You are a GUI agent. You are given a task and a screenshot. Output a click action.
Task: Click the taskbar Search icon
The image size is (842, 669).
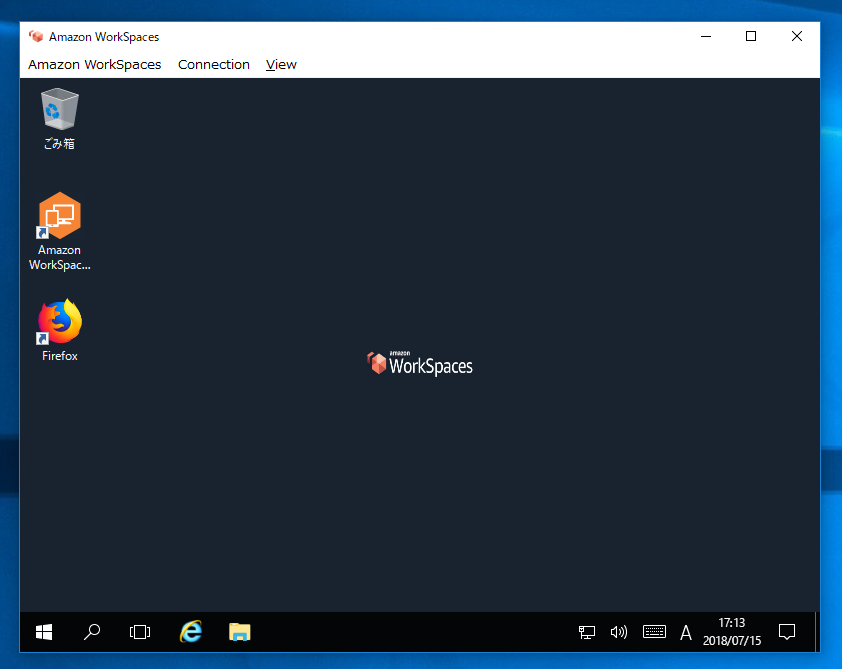[92, 632]
